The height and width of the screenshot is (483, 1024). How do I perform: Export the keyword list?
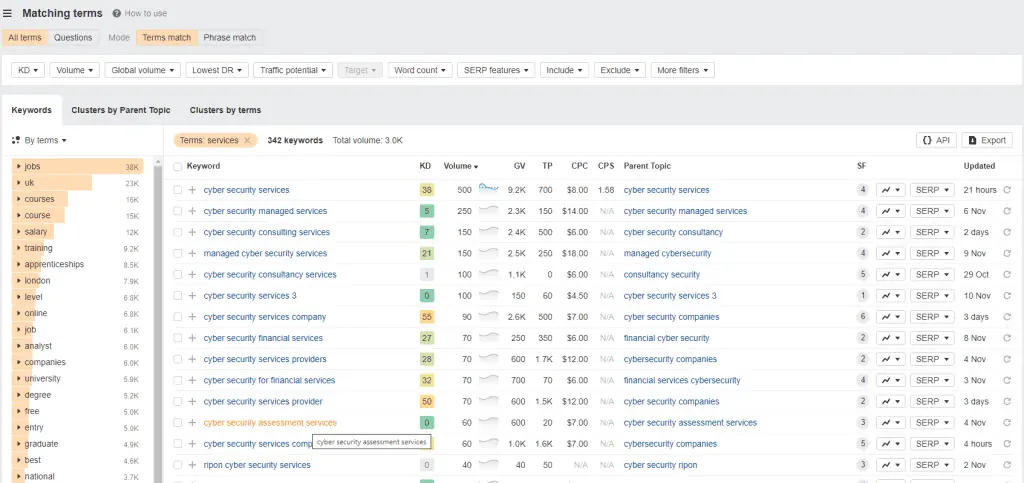(987, 140)
